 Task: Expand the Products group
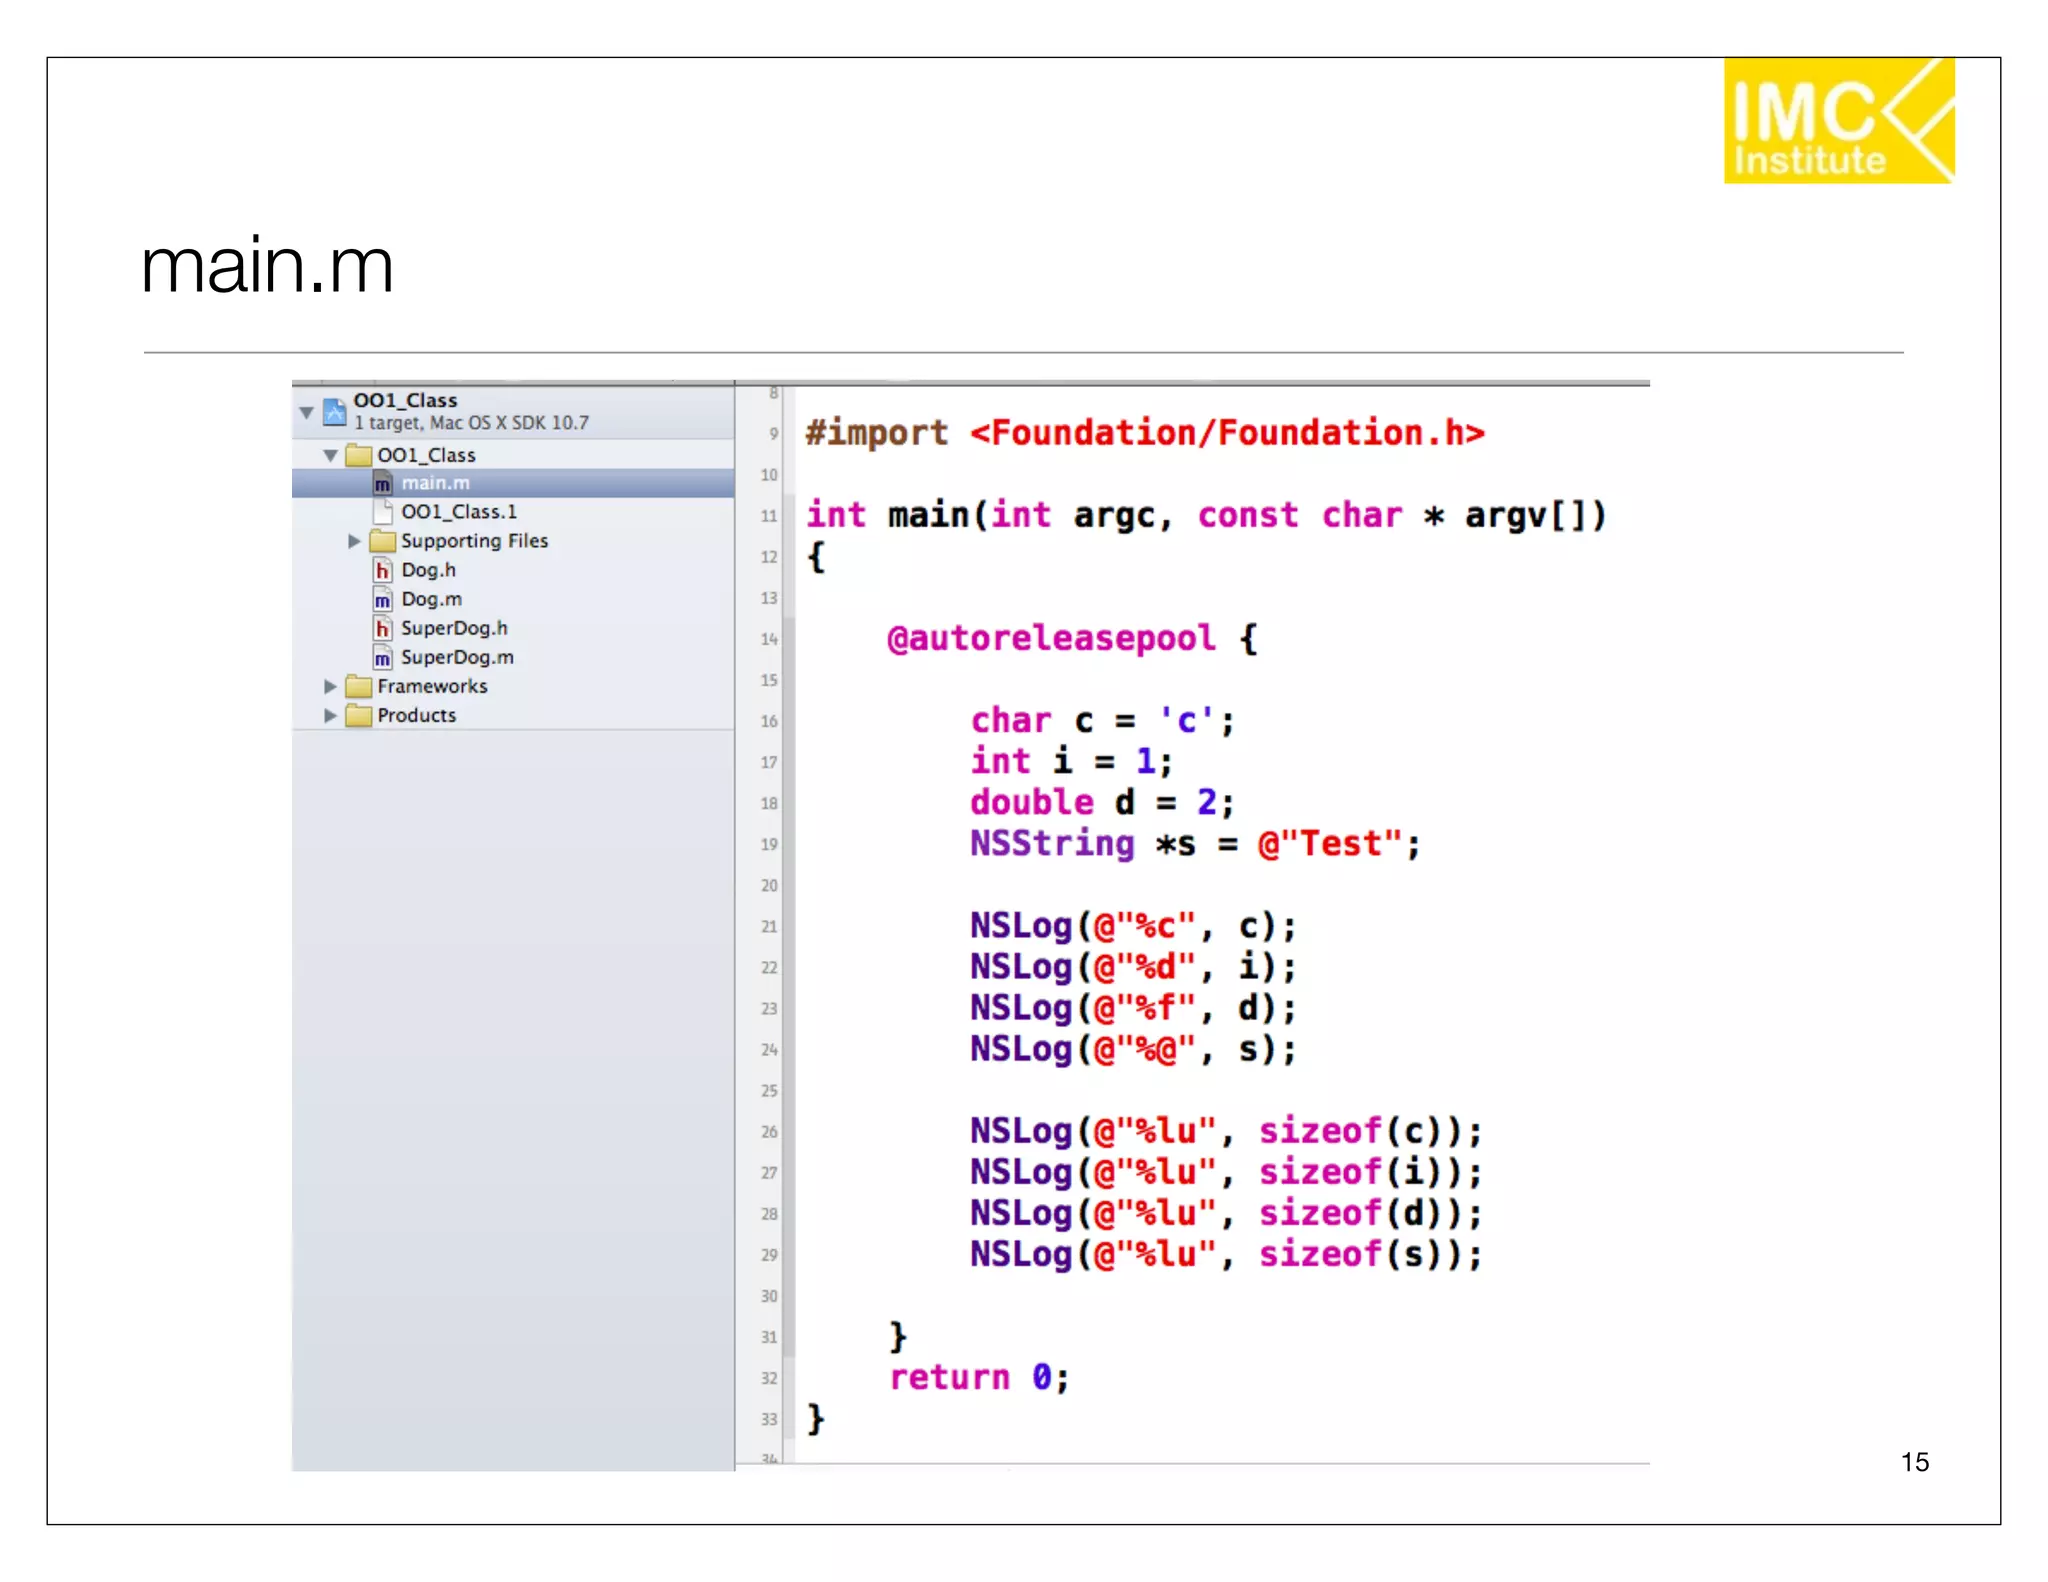[330, 715]
